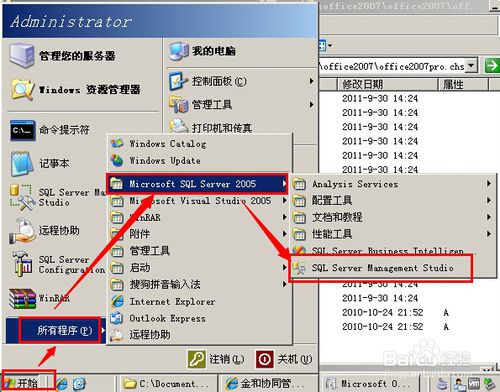Click network users tray icon
The height and width of the screenshot is (392, 500).
[x=460, y=384]
